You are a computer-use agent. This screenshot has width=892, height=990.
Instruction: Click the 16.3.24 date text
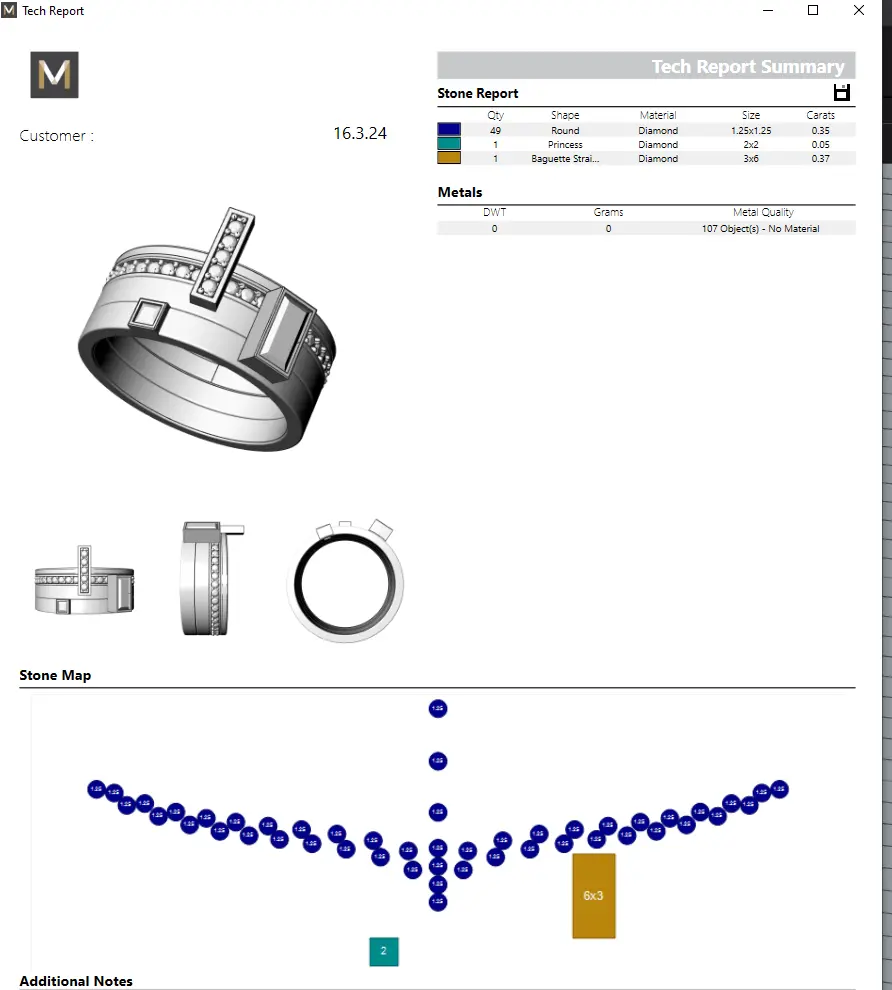tap(359, 134)
